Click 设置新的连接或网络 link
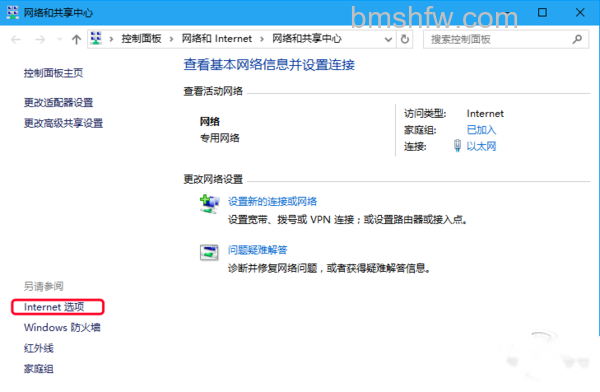600x392 pixels. pyautogui.click(x=272, y=201)
